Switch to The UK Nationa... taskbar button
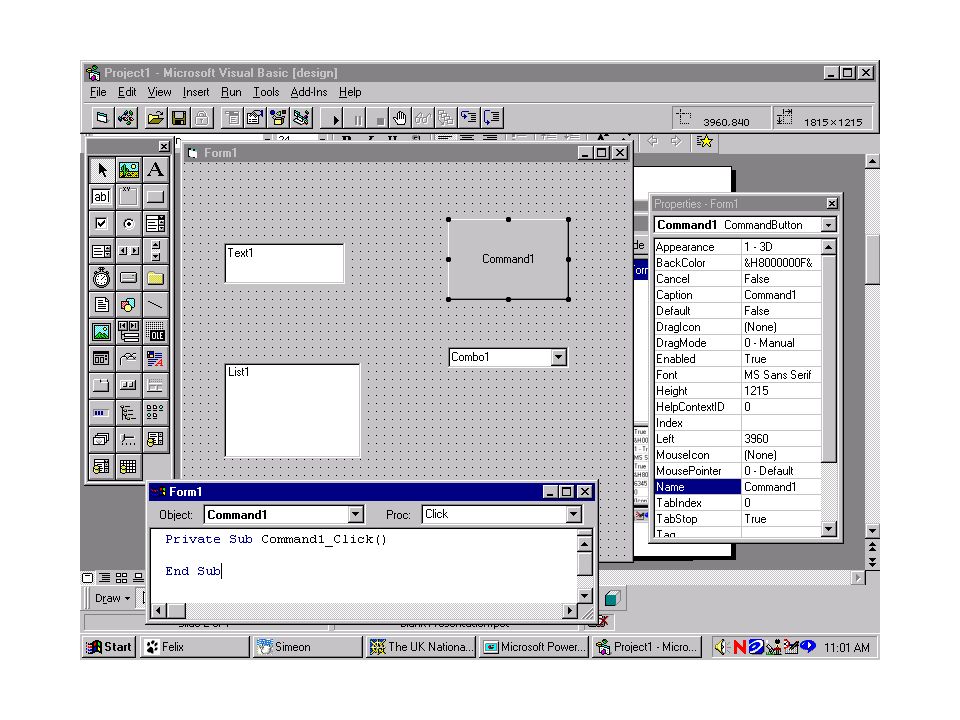Viewport: 960px width, 720px height. click(x=421, y=647)
